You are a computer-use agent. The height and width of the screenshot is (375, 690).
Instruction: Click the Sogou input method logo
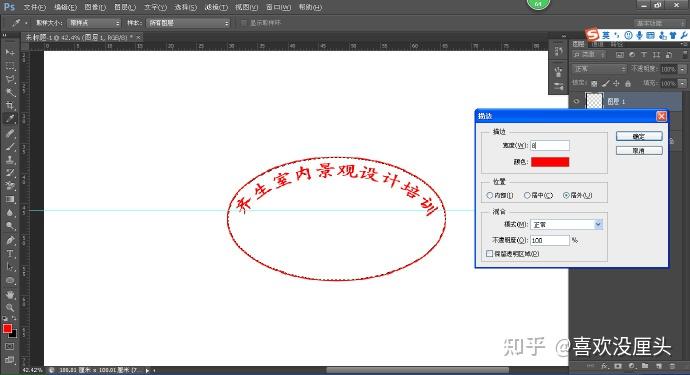click(592, 34)
